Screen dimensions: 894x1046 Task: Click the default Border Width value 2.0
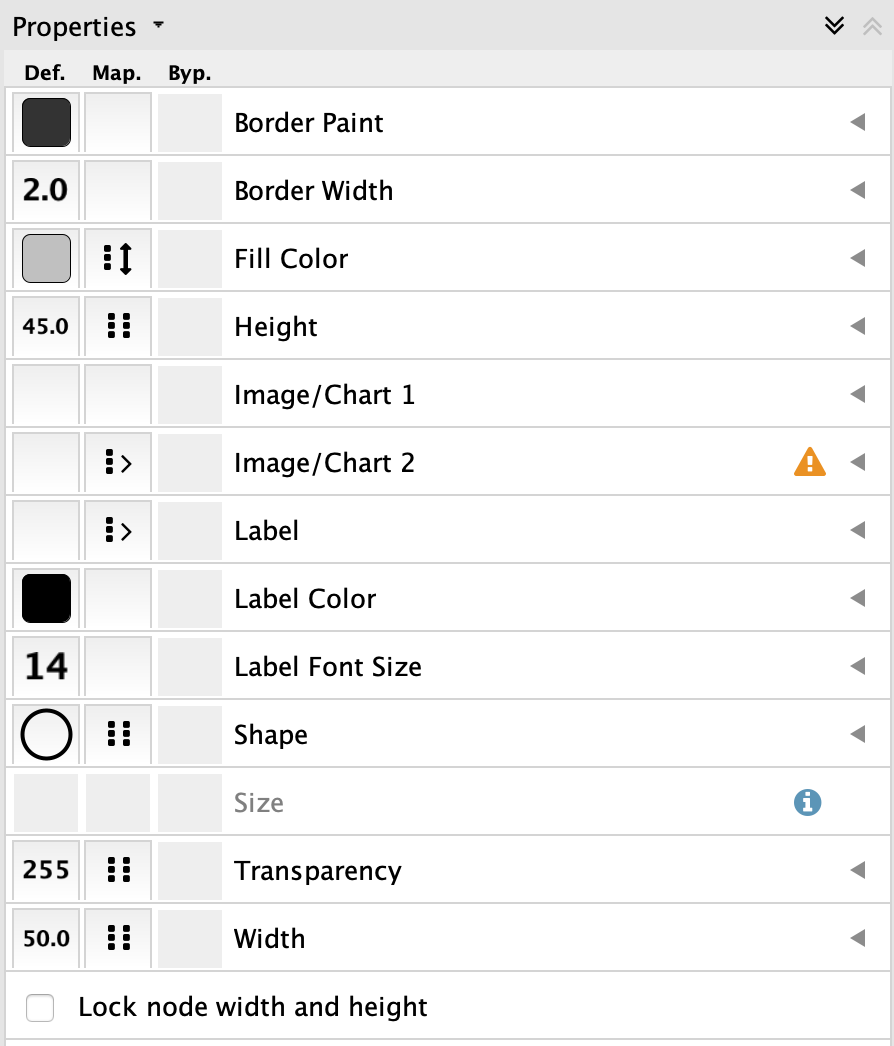pos(46,191)
